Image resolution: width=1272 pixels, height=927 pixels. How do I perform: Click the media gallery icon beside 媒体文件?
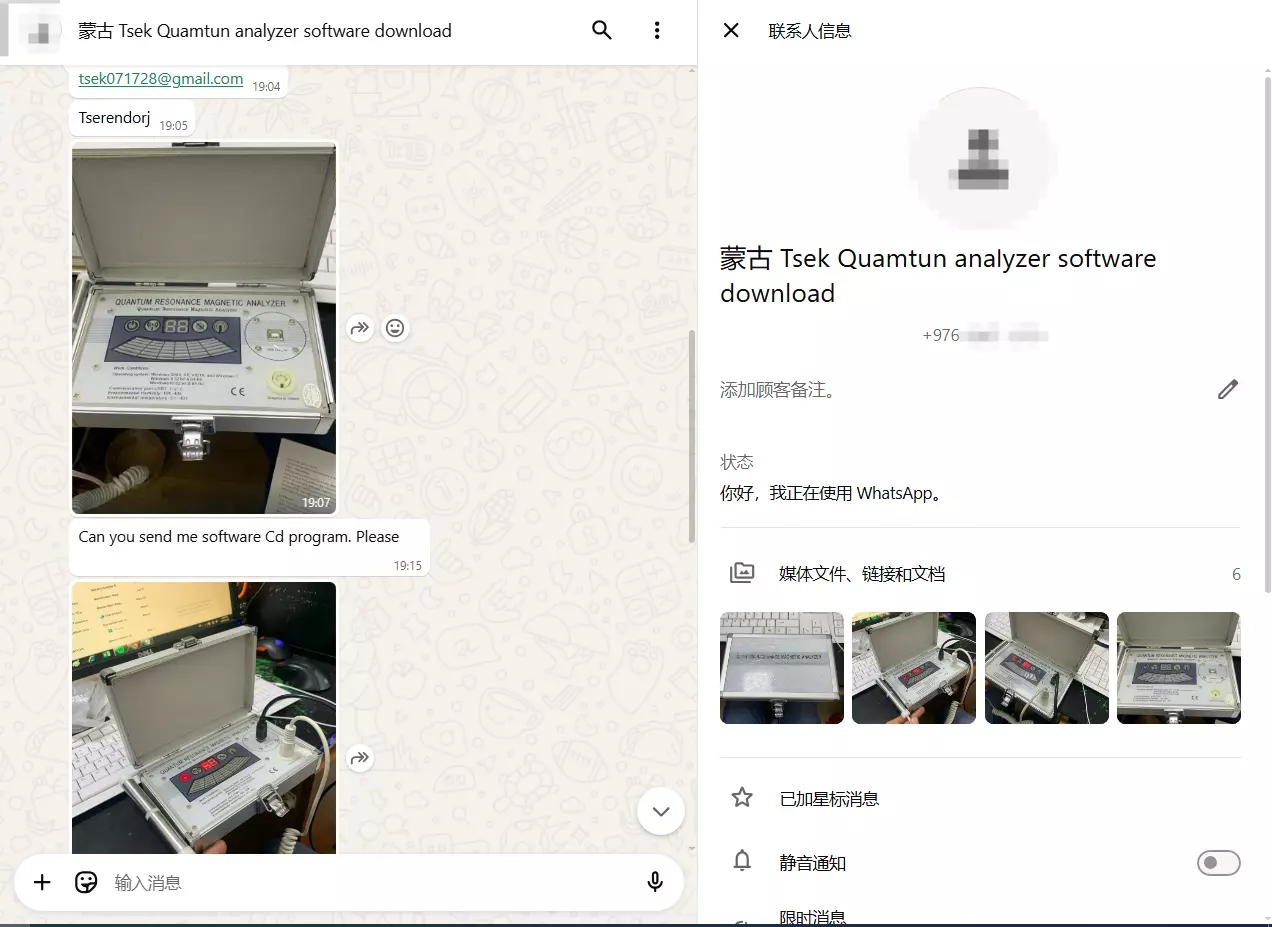click(x=741, y=572)
